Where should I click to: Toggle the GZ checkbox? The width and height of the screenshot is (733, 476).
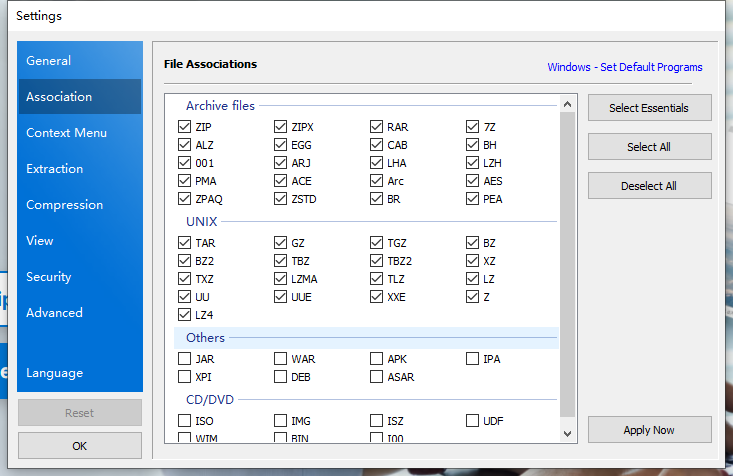(280, 243)
